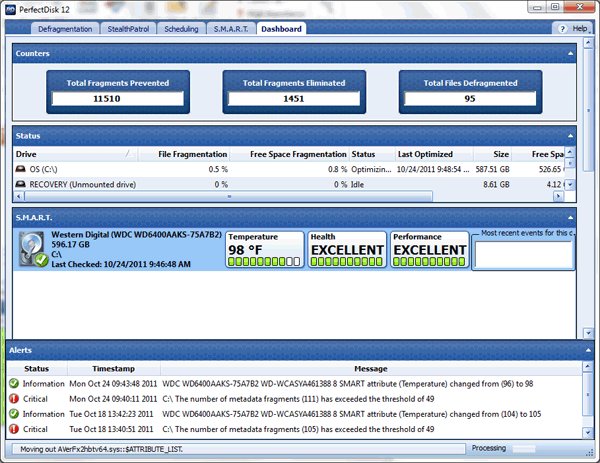Select the Dashboard tab
Image resolution: width=600 pixels, height=463 pixels.
click(281, 29)
